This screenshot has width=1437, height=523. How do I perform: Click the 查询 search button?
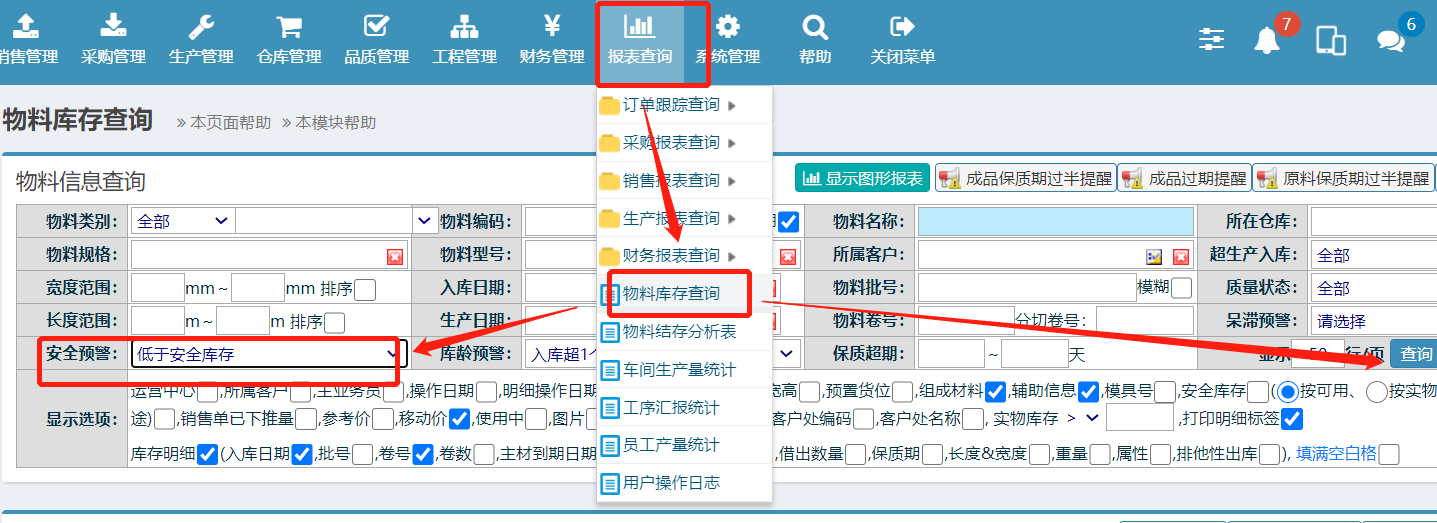click(x=1415, y=353)
